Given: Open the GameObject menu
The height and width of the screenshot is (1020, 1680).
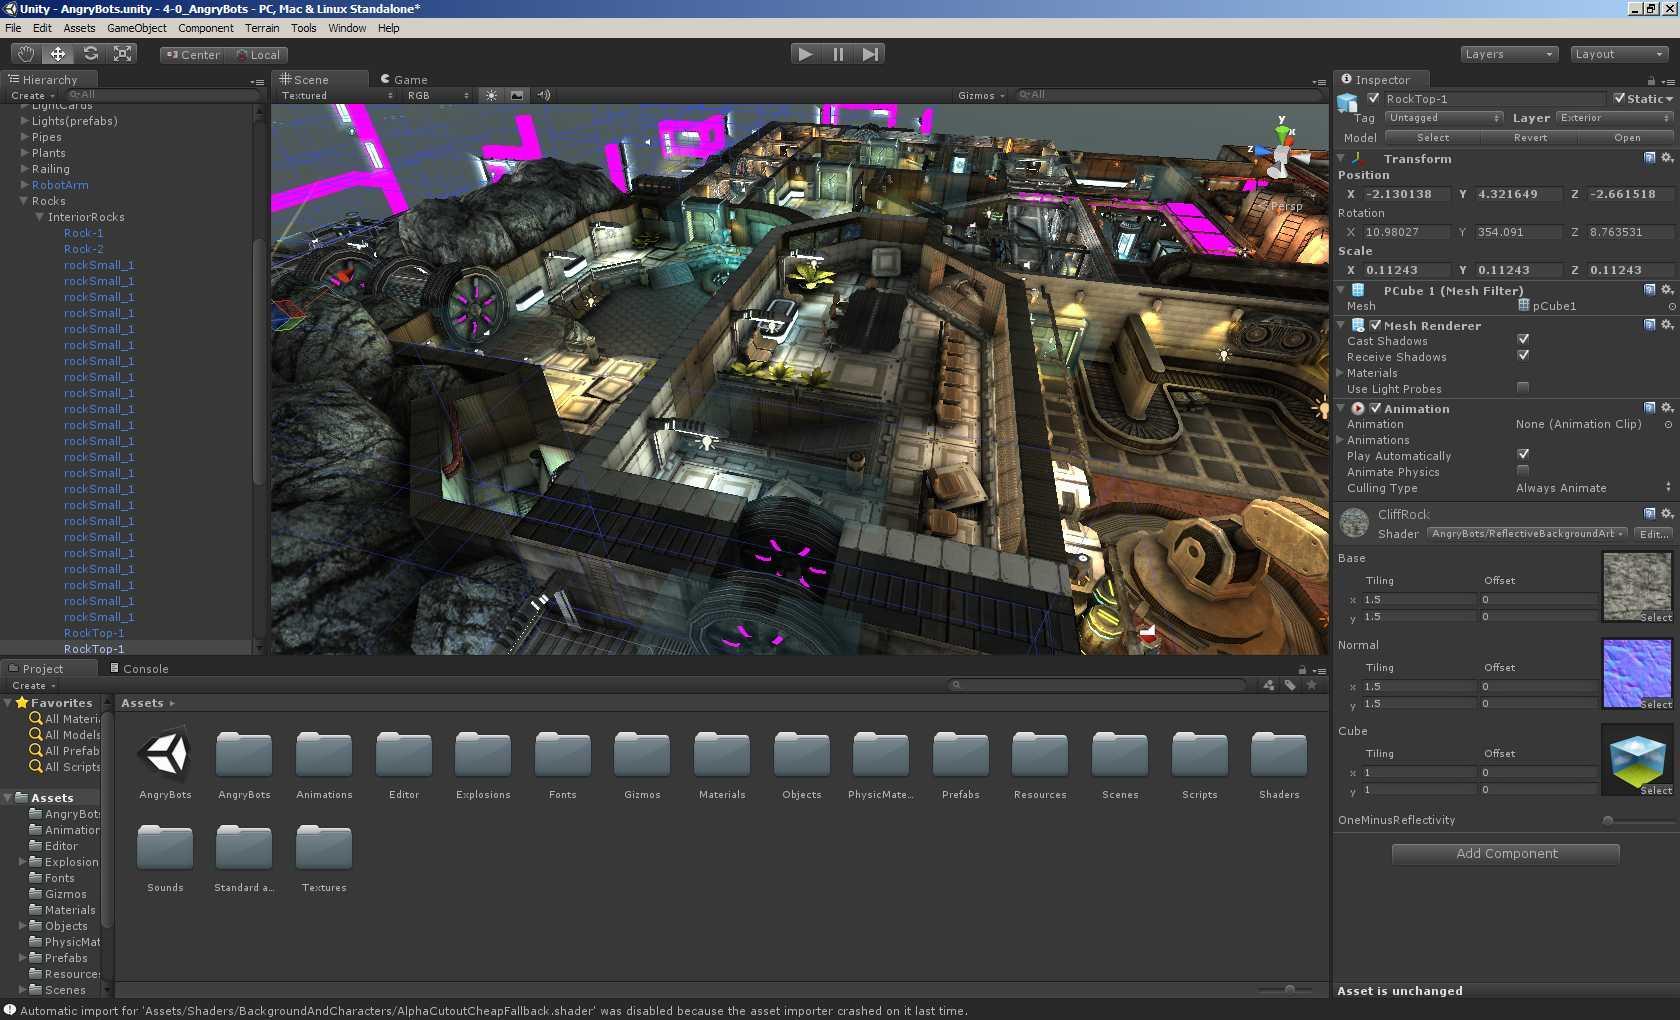Looking at the screenshot, I should (x=136, y=28).
